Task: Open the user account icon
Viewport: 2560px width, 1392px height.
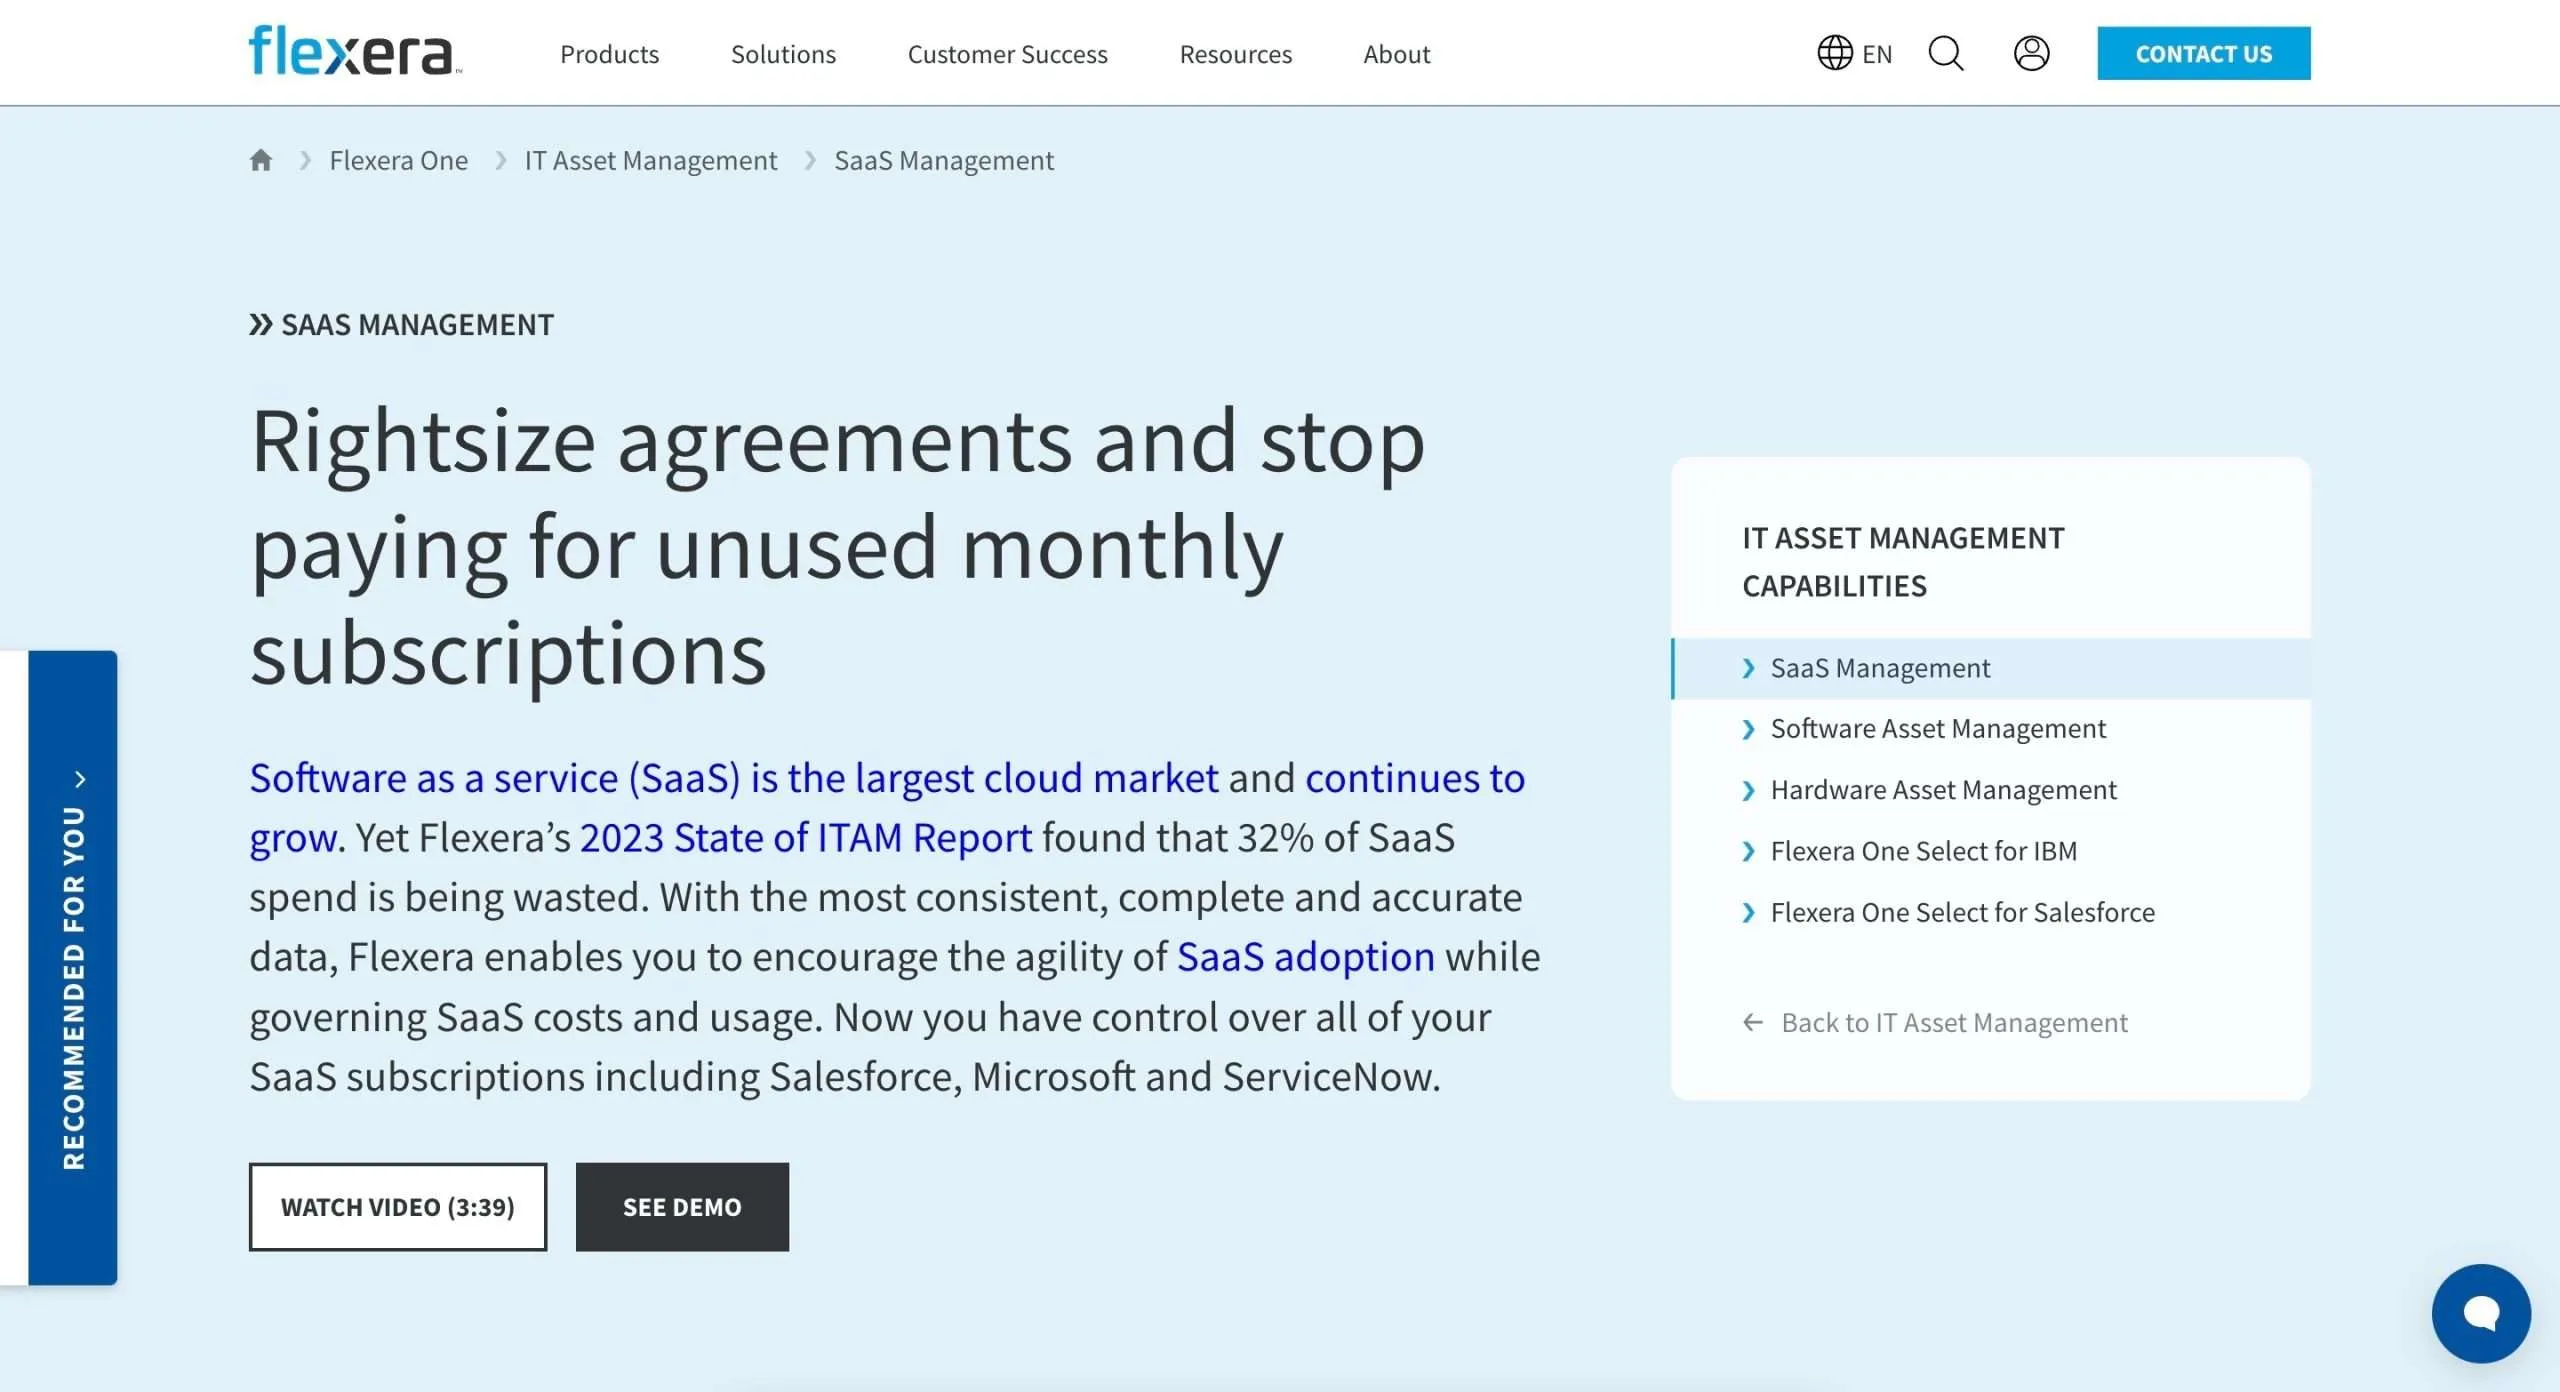Action: click(2031, 53)
